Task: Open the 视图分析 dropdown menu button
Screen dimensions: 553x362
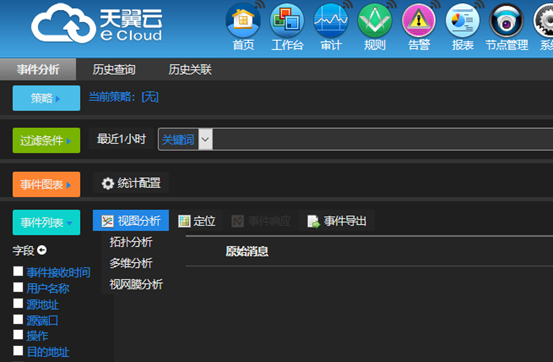Action: pyautogui.click(x=131, y=221)
